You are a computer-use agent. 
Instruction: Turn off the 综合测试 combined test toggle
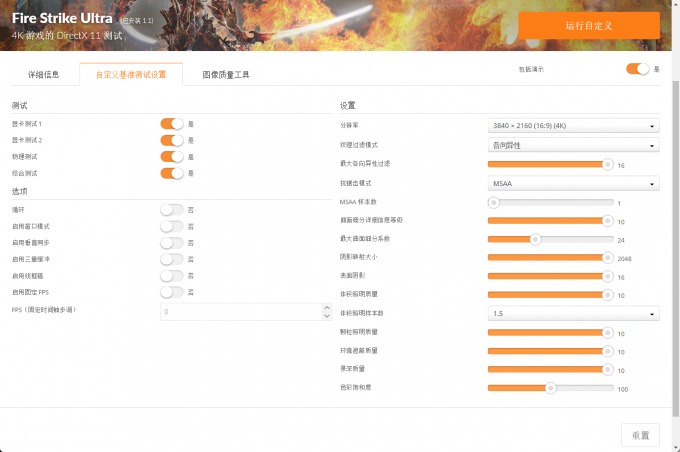[x=172, y=174]
